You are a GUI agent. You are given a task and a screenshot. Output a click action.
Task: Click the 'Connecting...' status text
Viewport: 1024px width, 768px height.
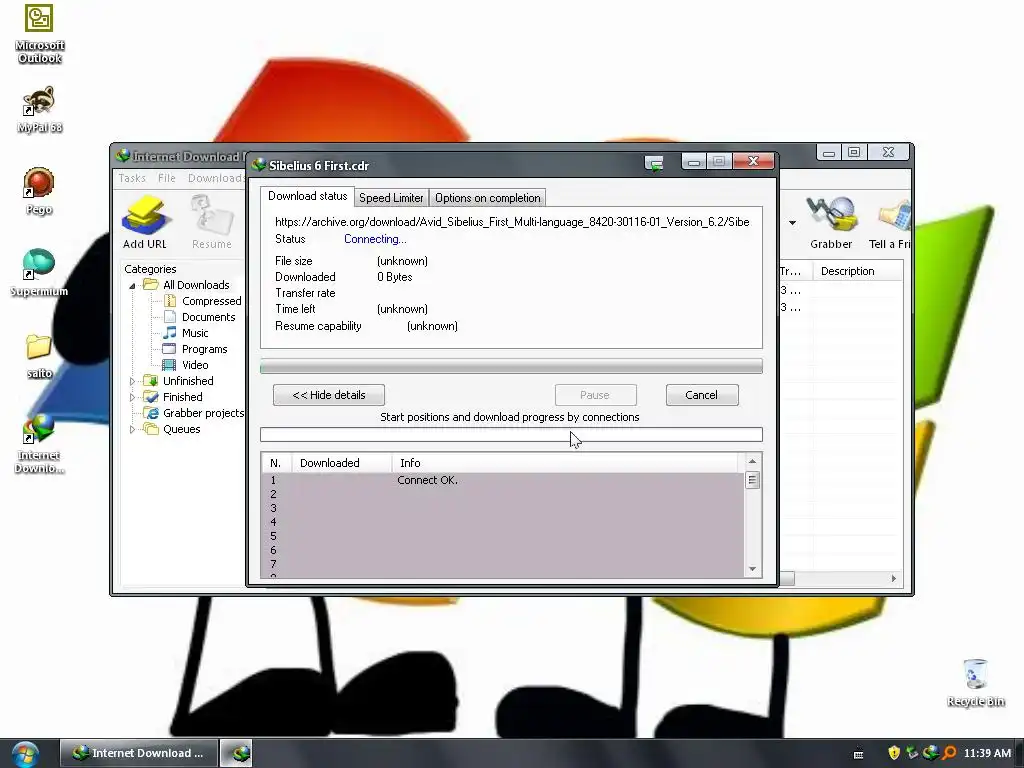[x=375, y=239]
